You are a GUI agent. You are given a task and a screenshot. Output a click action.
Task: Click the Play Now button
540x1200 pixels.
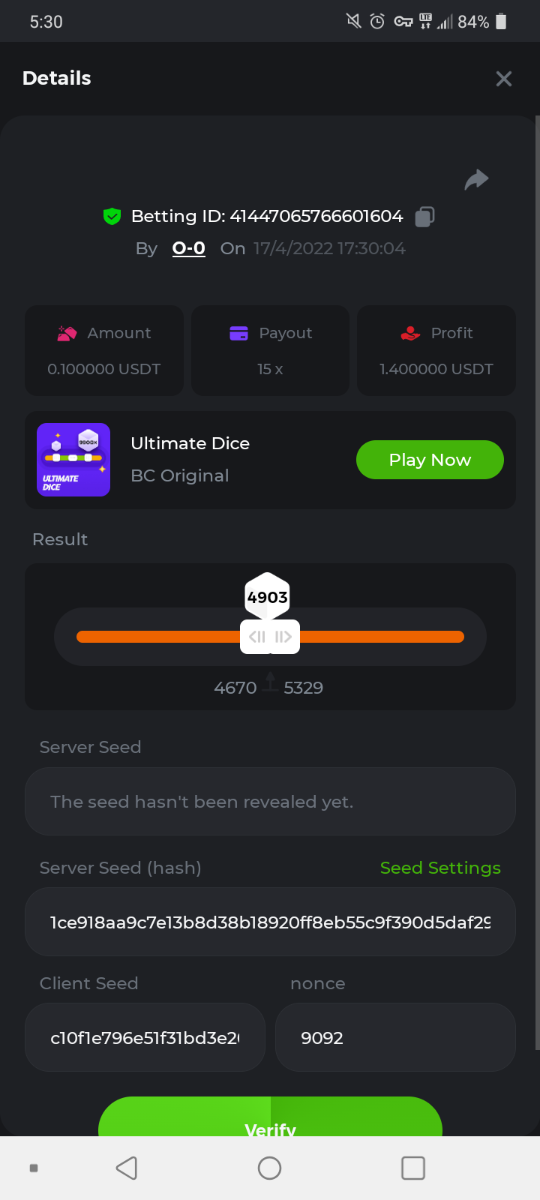point(430,460)
